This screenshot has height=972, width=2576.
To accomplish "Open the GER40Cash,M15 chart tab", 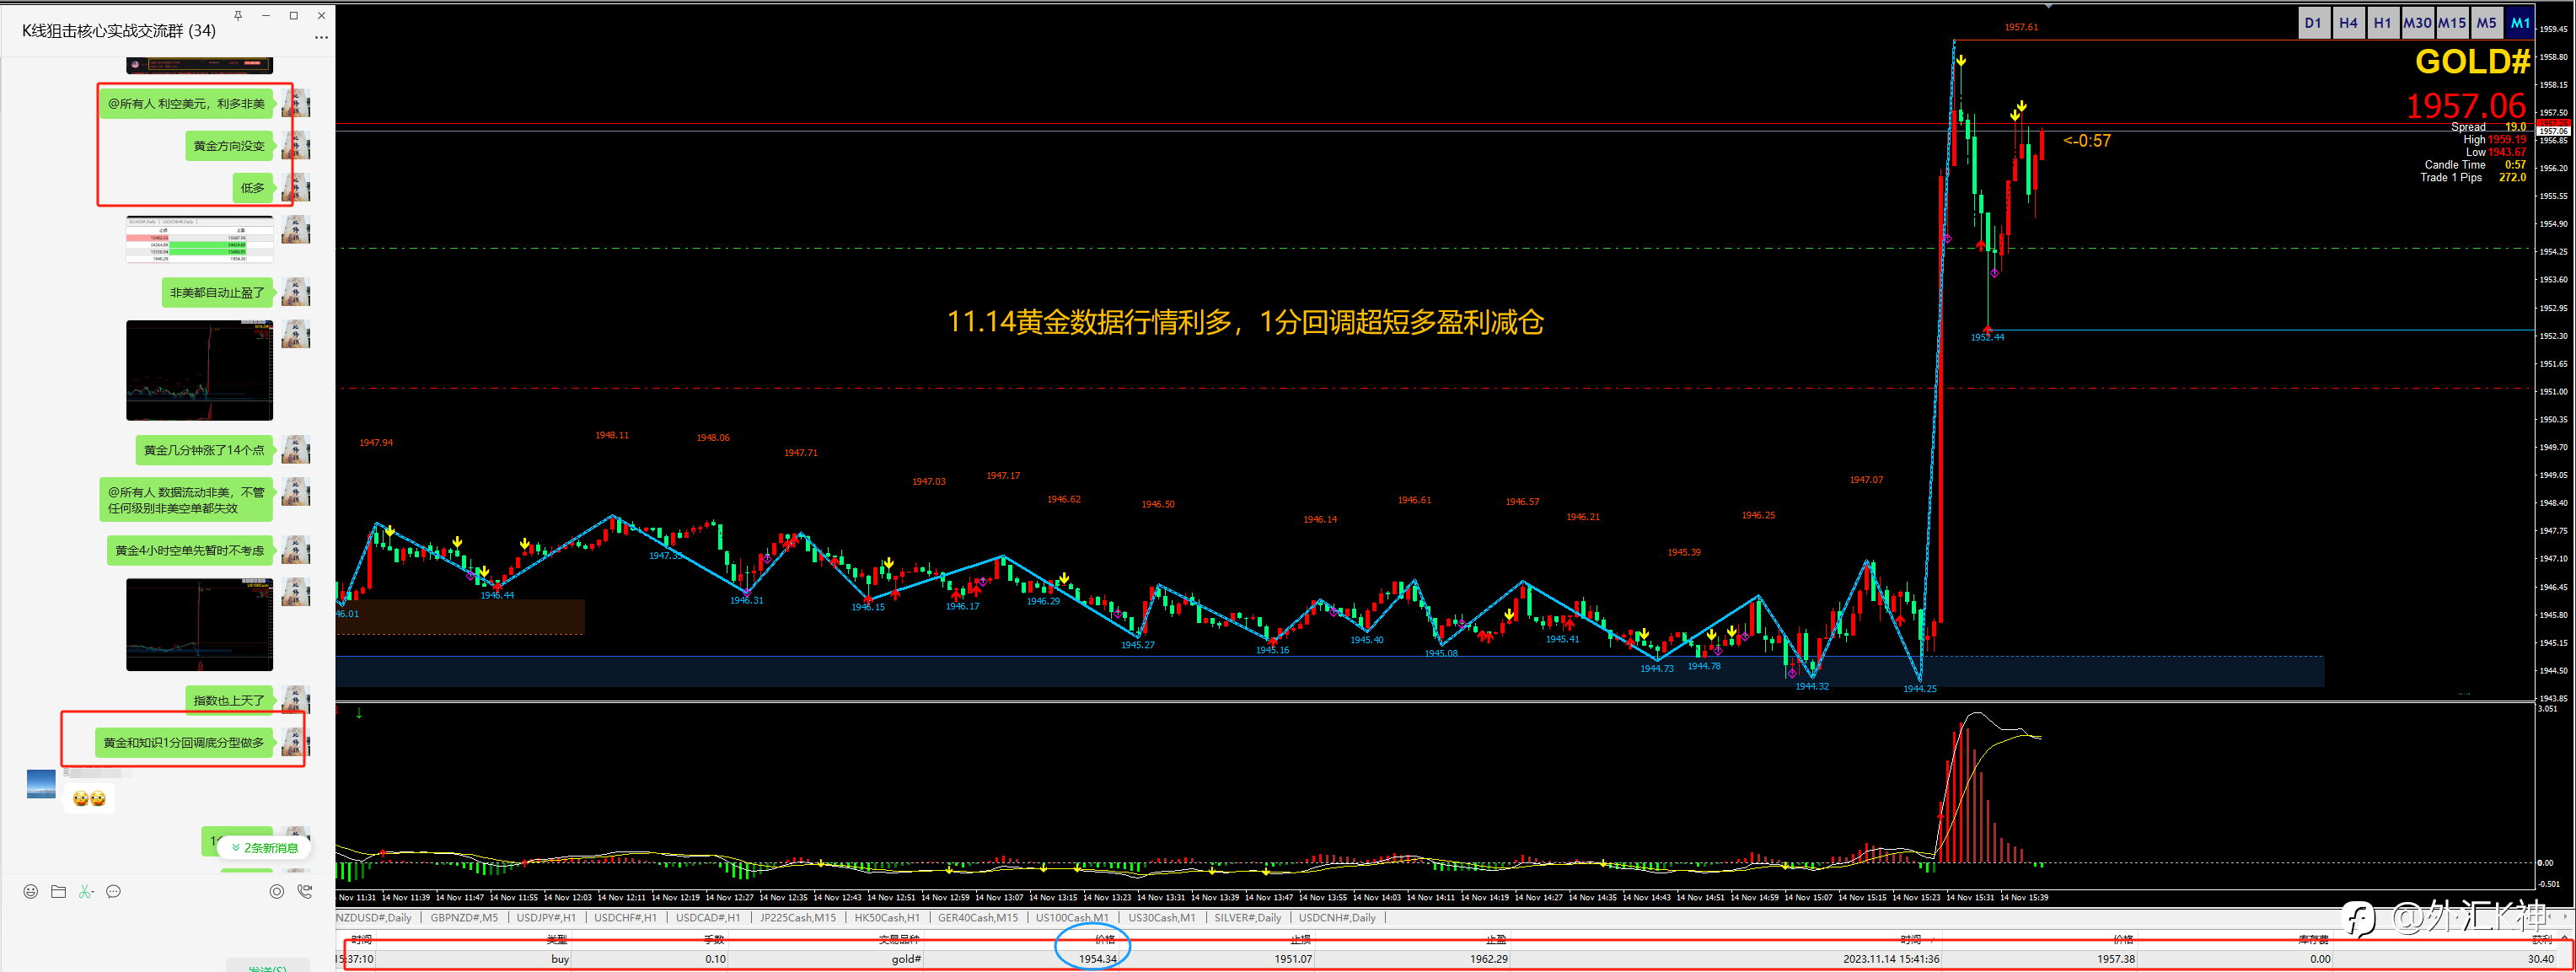I will (x=978, y=918).
